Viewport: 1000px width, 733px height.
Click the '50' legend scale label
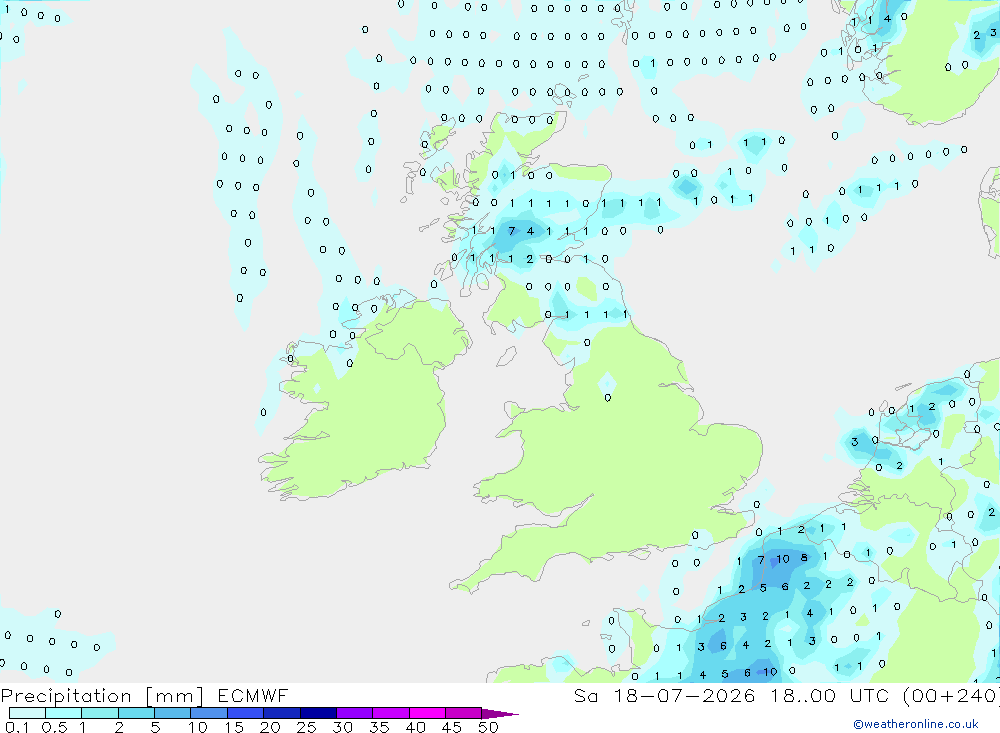click(x=488, y=727)
